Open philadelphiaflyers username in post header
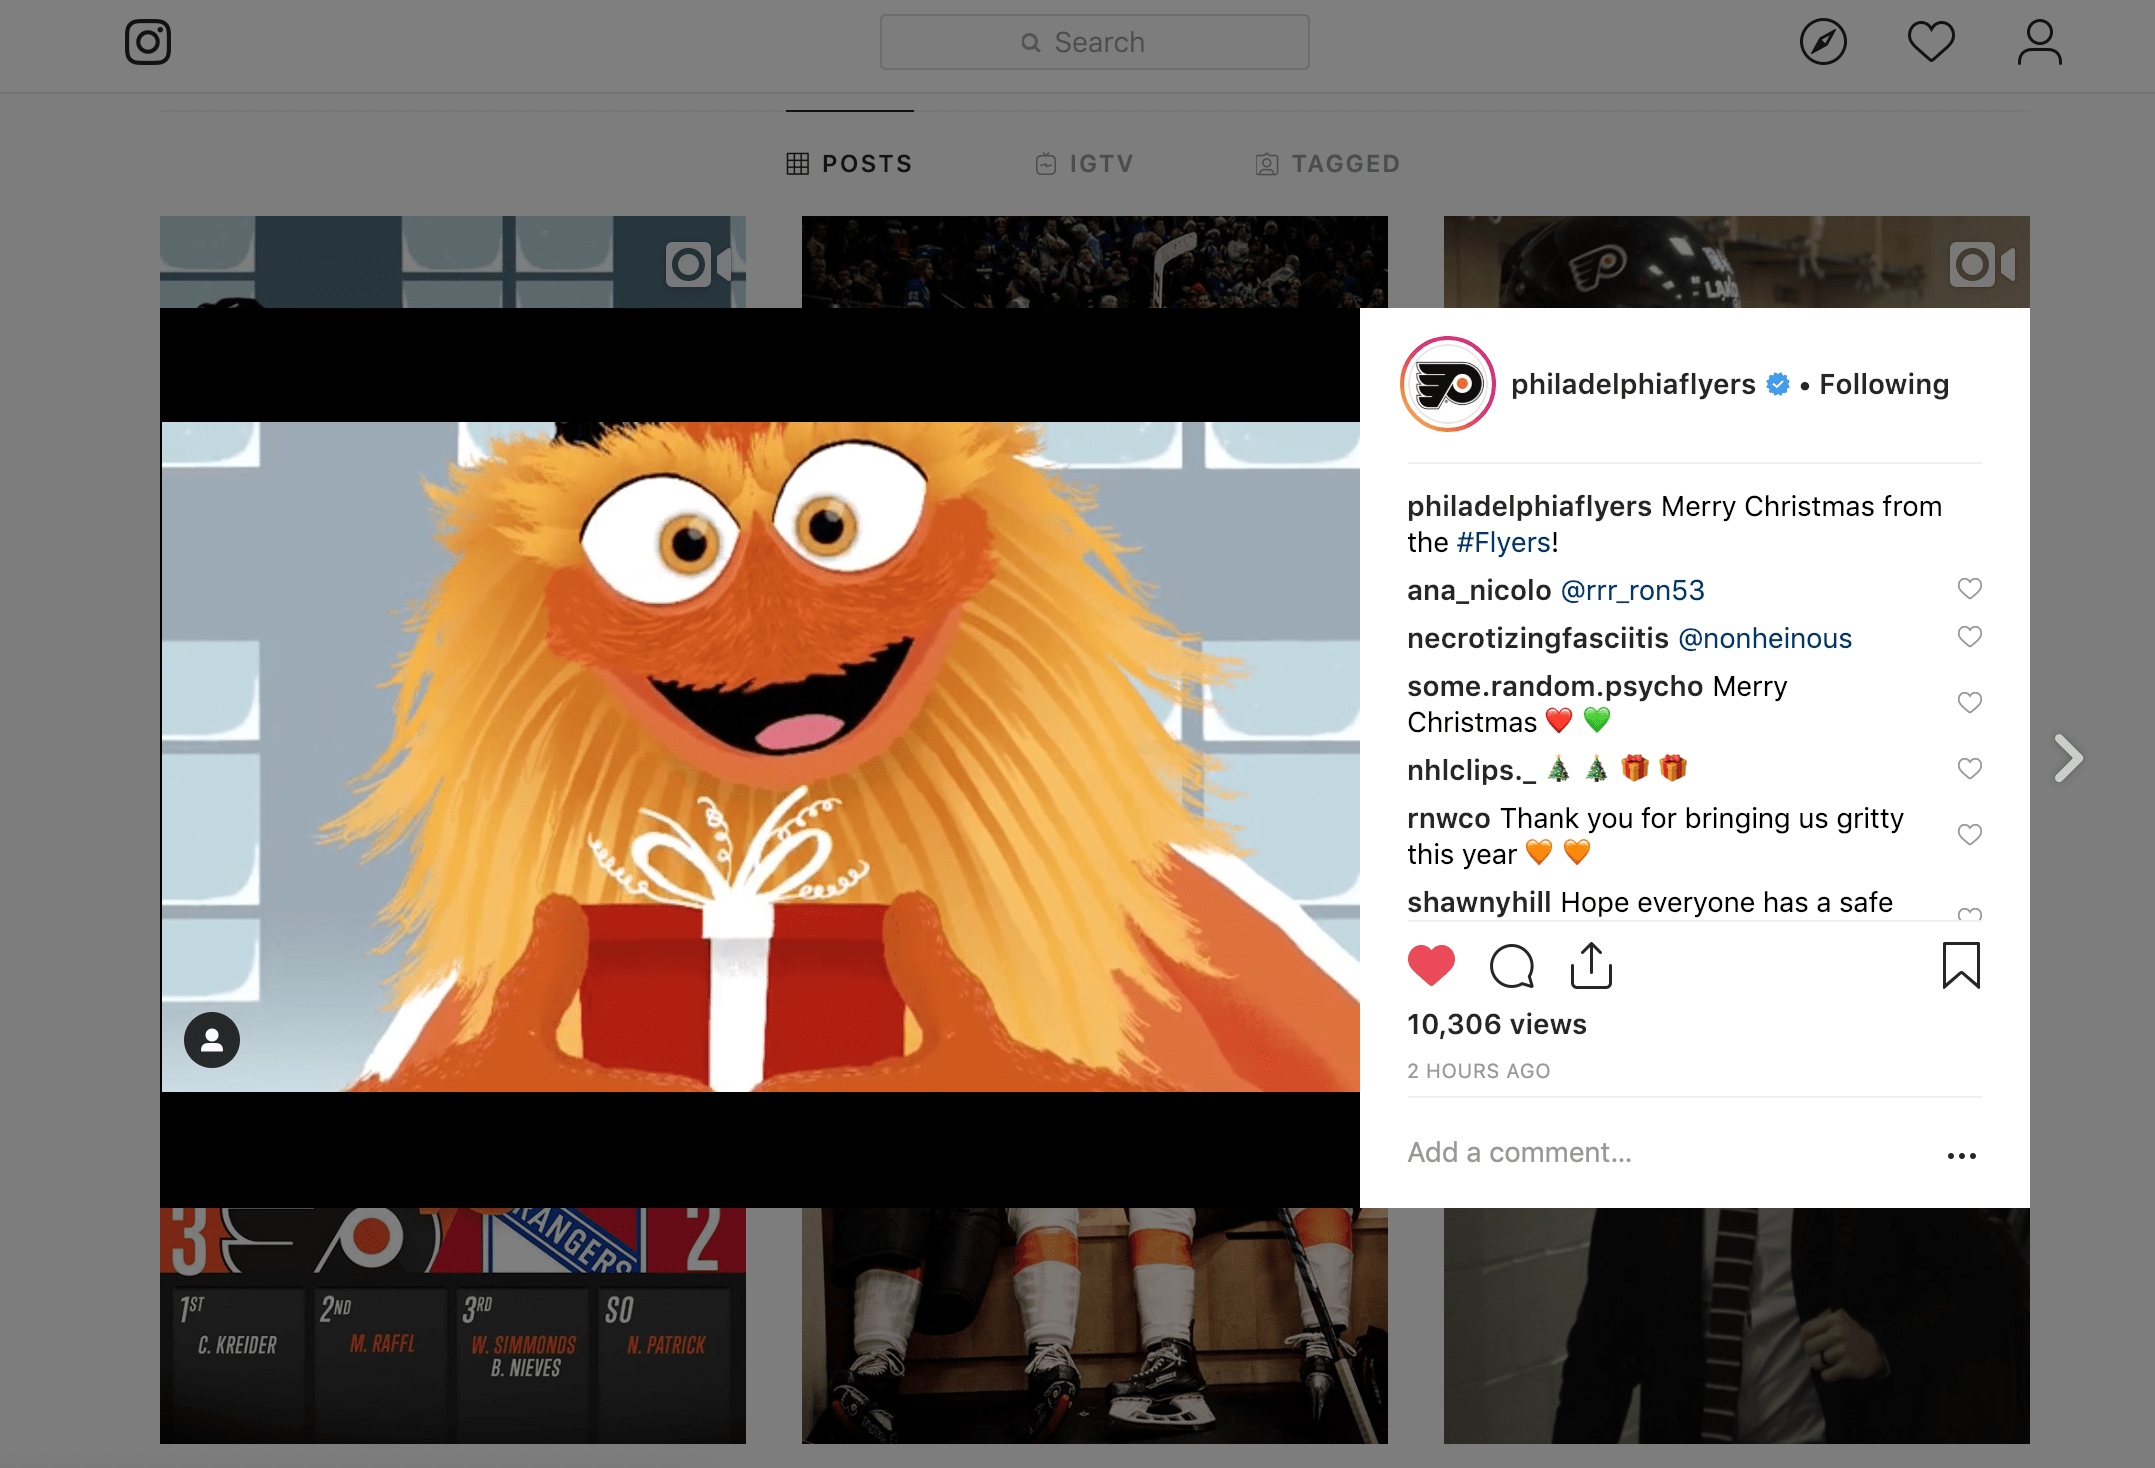 [1633, 384]
